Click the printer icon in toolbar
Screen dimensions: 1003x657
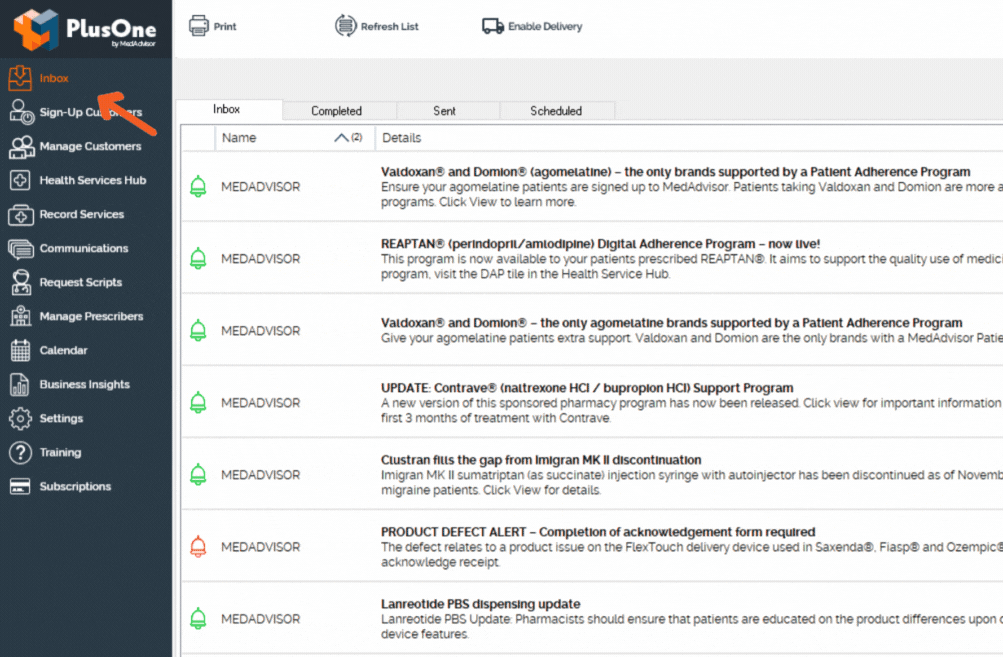199,26
